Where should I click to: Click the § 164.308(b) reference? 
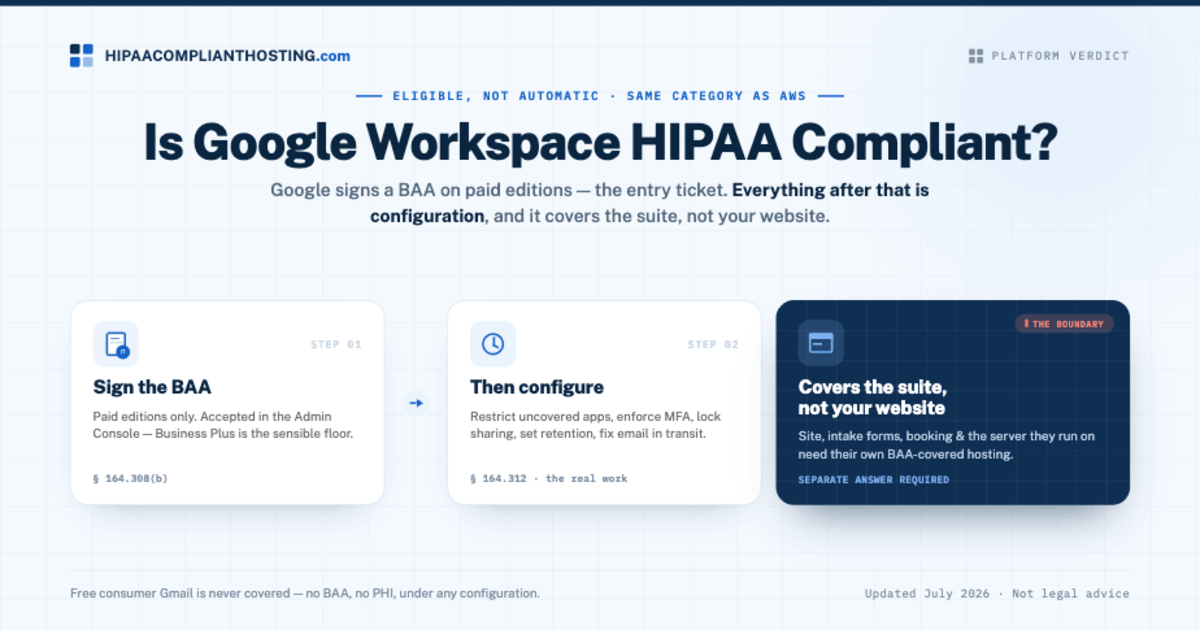click(130, 479)
